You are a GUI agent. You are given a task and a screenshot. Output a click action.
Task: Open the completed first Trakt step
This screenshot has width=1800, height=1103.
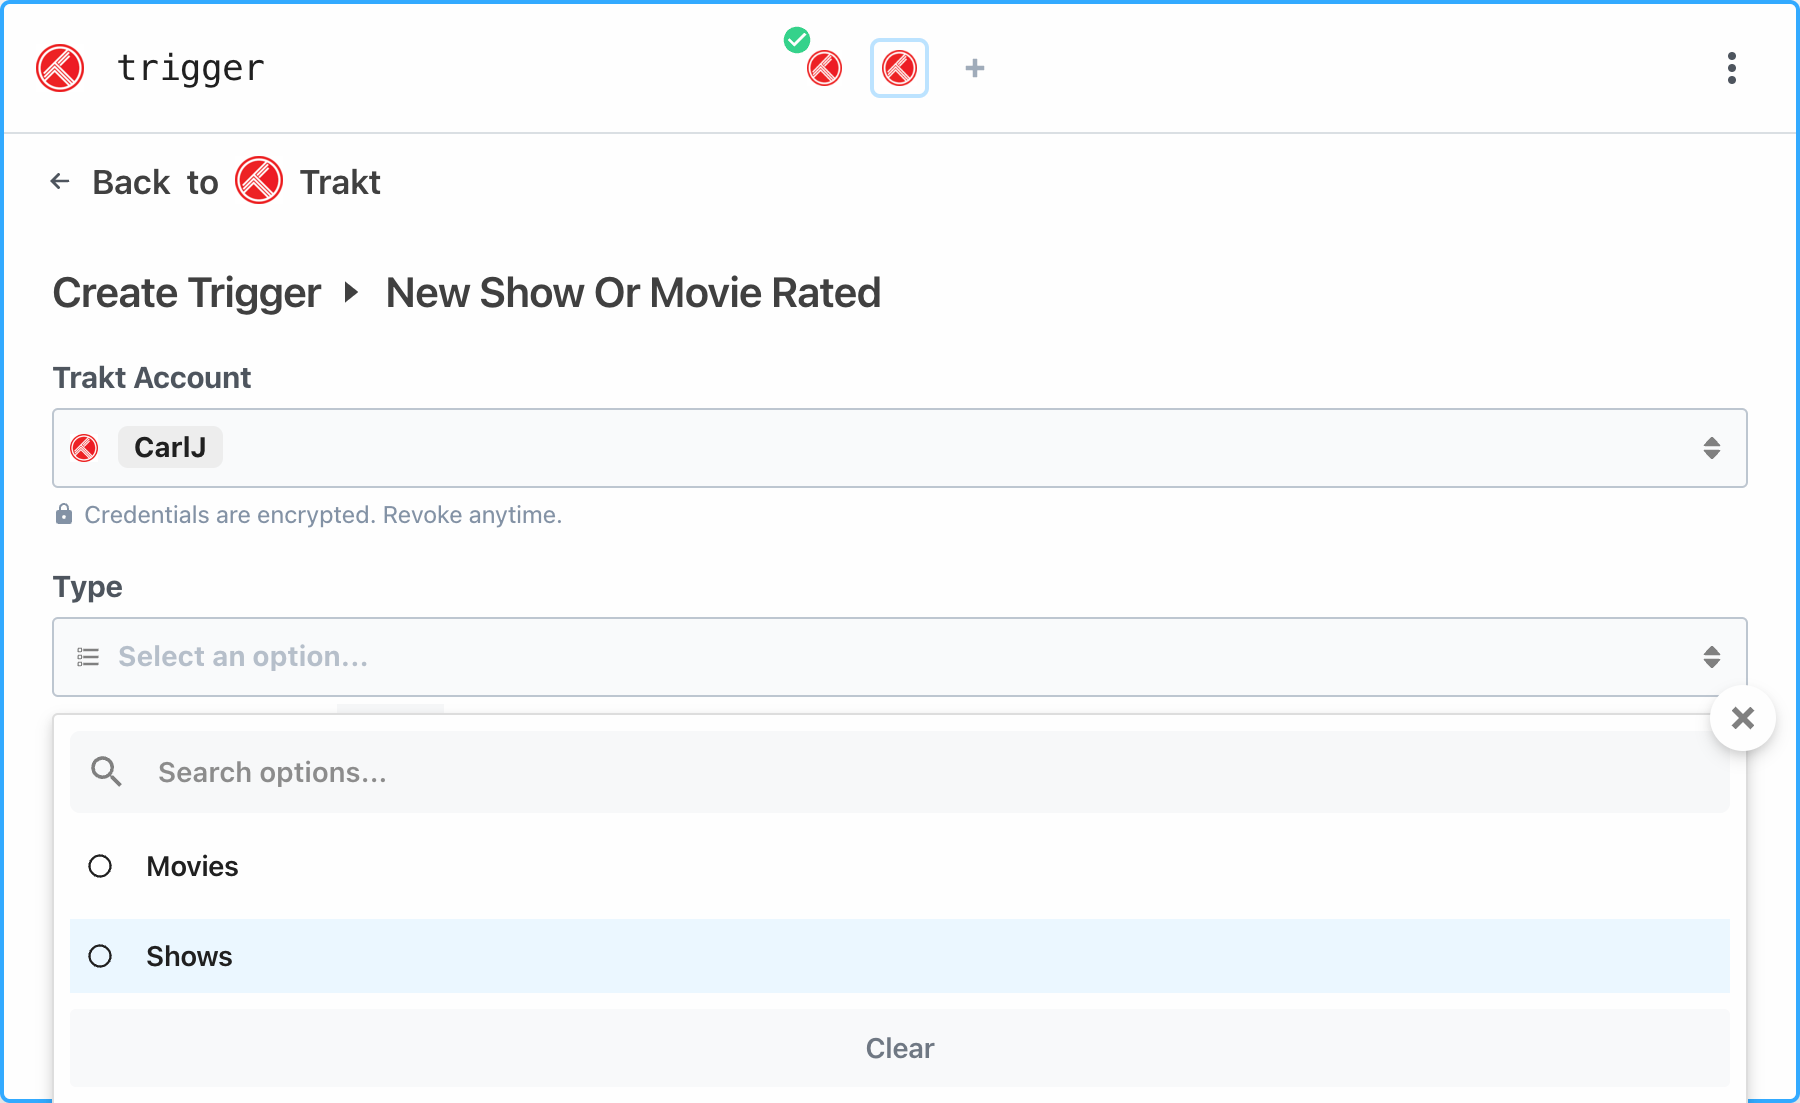tap(824, 68)
